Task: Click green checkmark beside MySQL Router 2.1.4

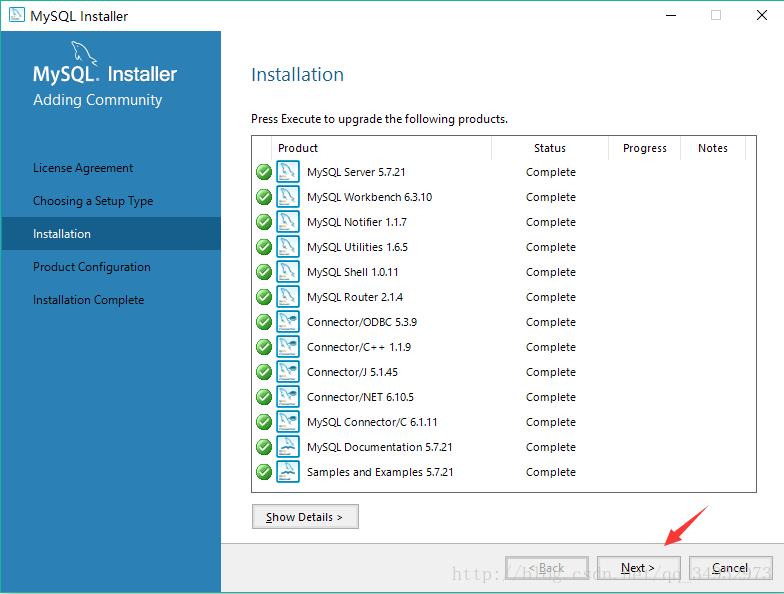Action: [264, 297]
